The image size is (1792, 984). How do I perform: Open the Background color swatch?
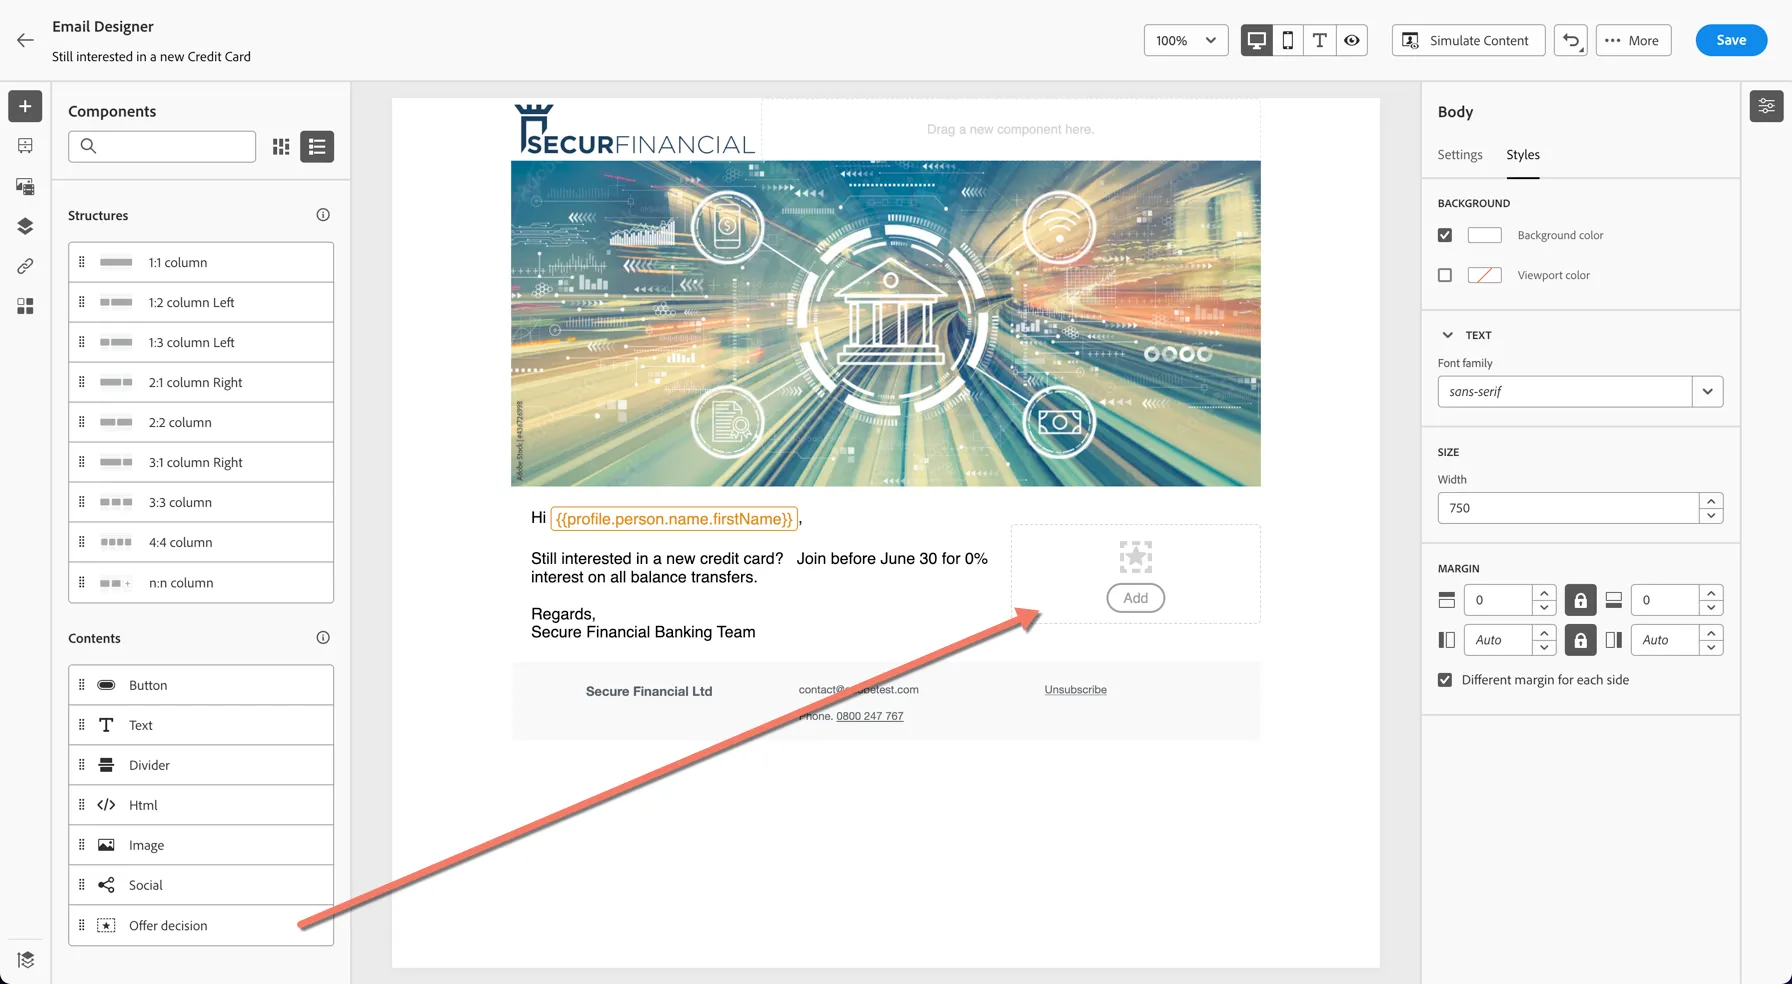1485,235
